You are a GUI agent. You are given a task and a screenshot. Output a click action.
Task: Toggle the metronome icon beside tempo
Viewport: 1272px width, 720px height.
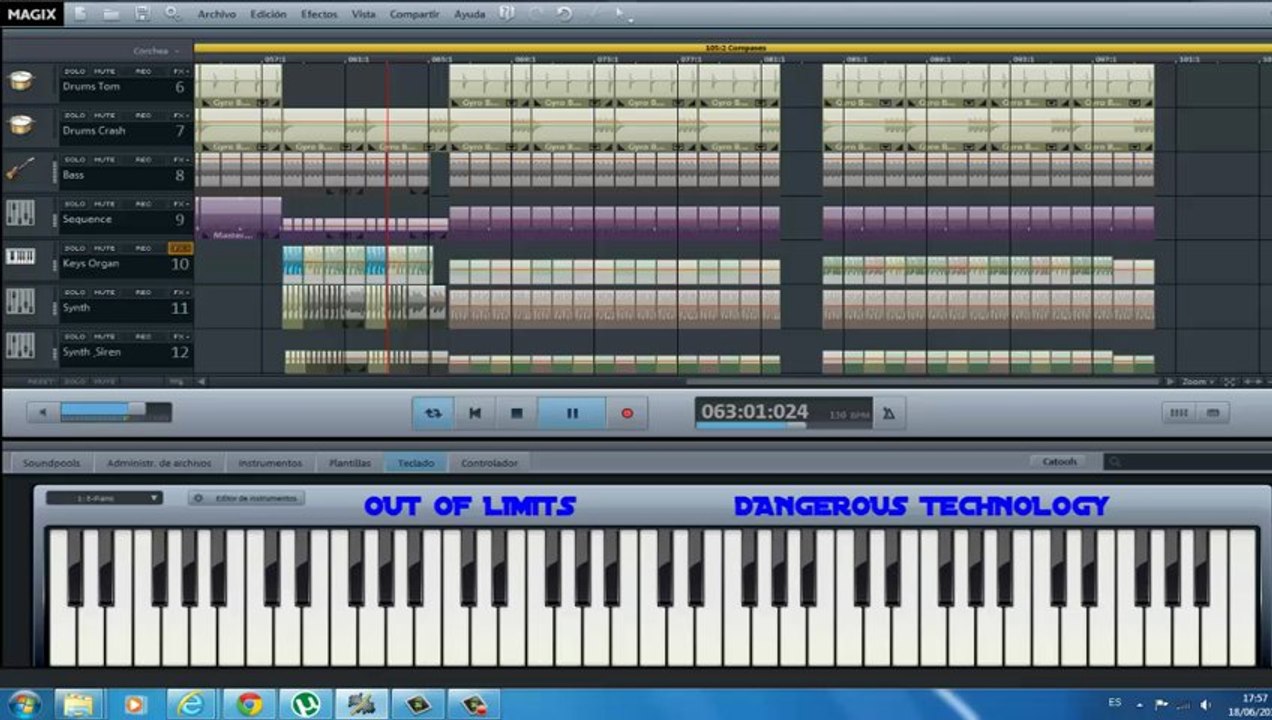pyautogui.click(x=888, y=413)
